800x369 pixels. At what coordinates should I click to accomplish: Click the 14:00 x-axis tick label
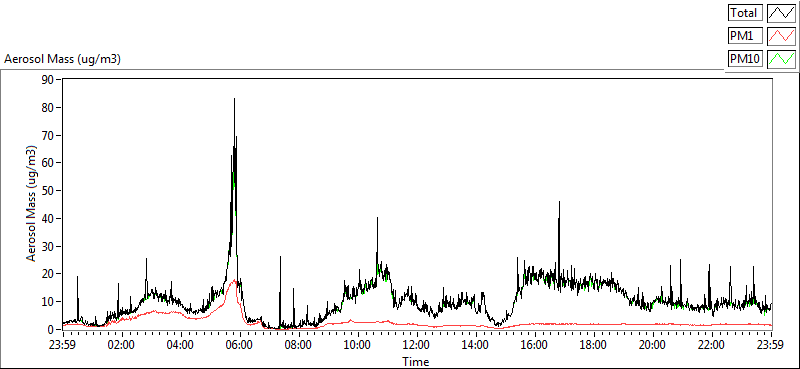click(475, 345)
